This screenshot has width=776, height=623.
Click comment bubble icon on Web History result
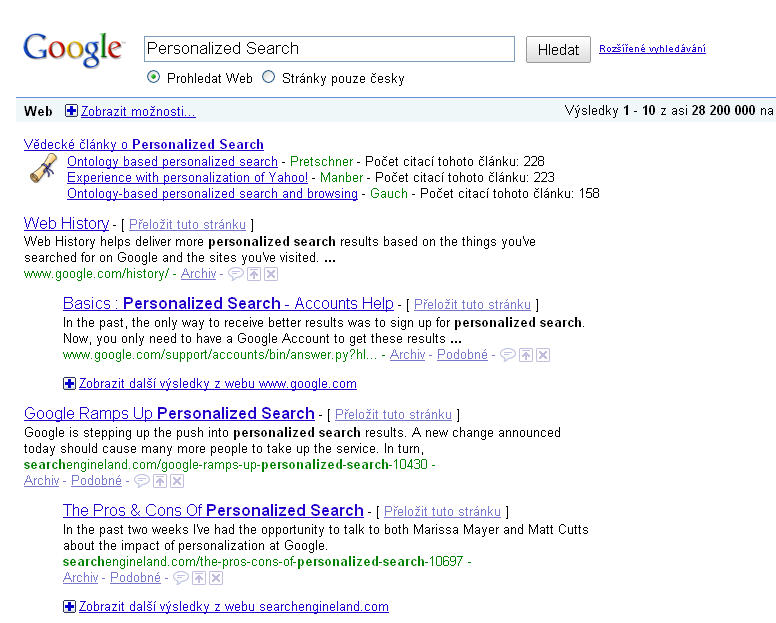coord(236,274)
